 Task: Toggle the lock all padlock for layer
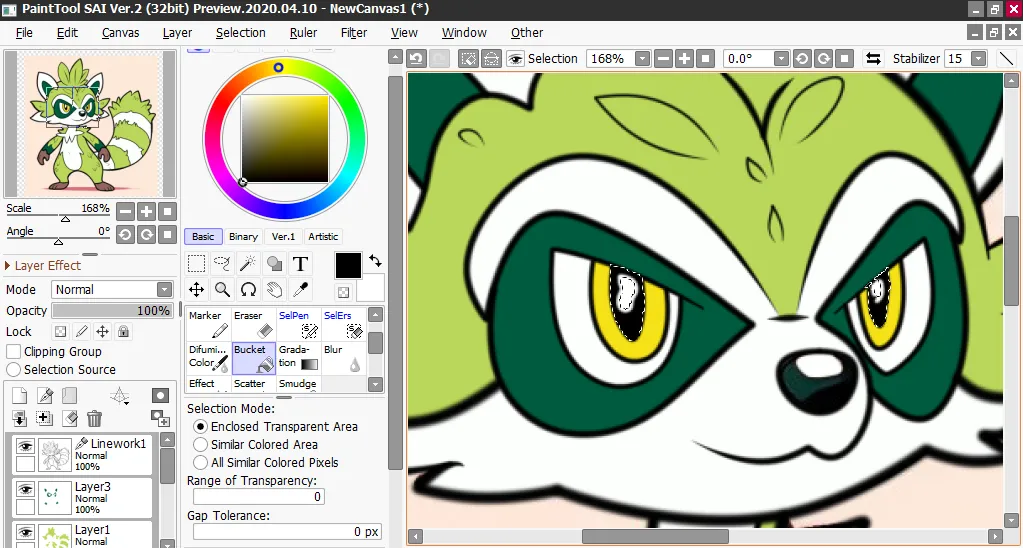[123, 332]
